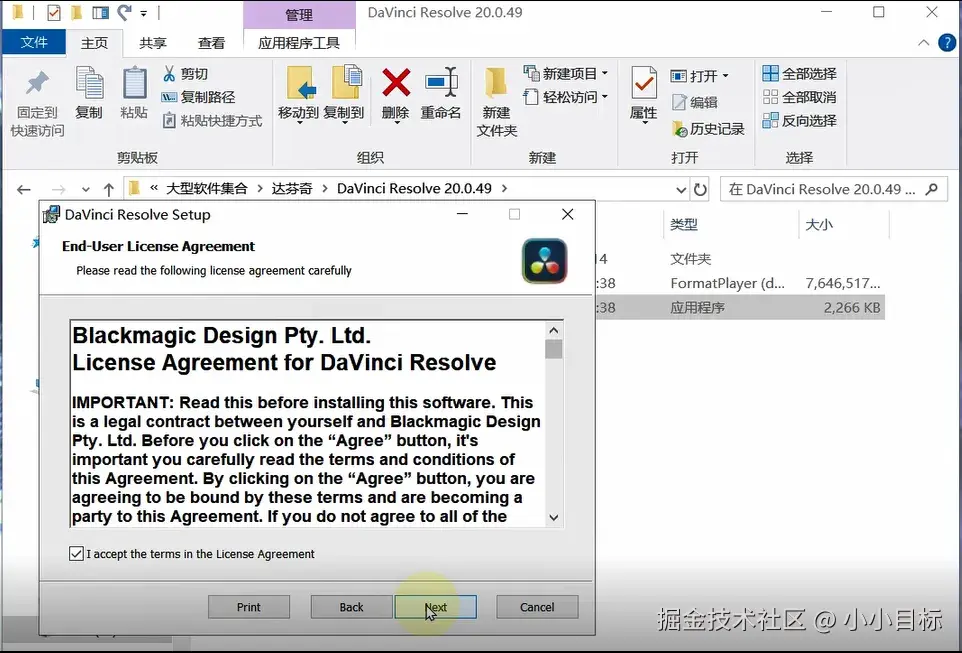Viewport: 962px width, 653px height.
Task: Click the DaVinci Resolve logo in installer
Action: (x=544, y=261)
